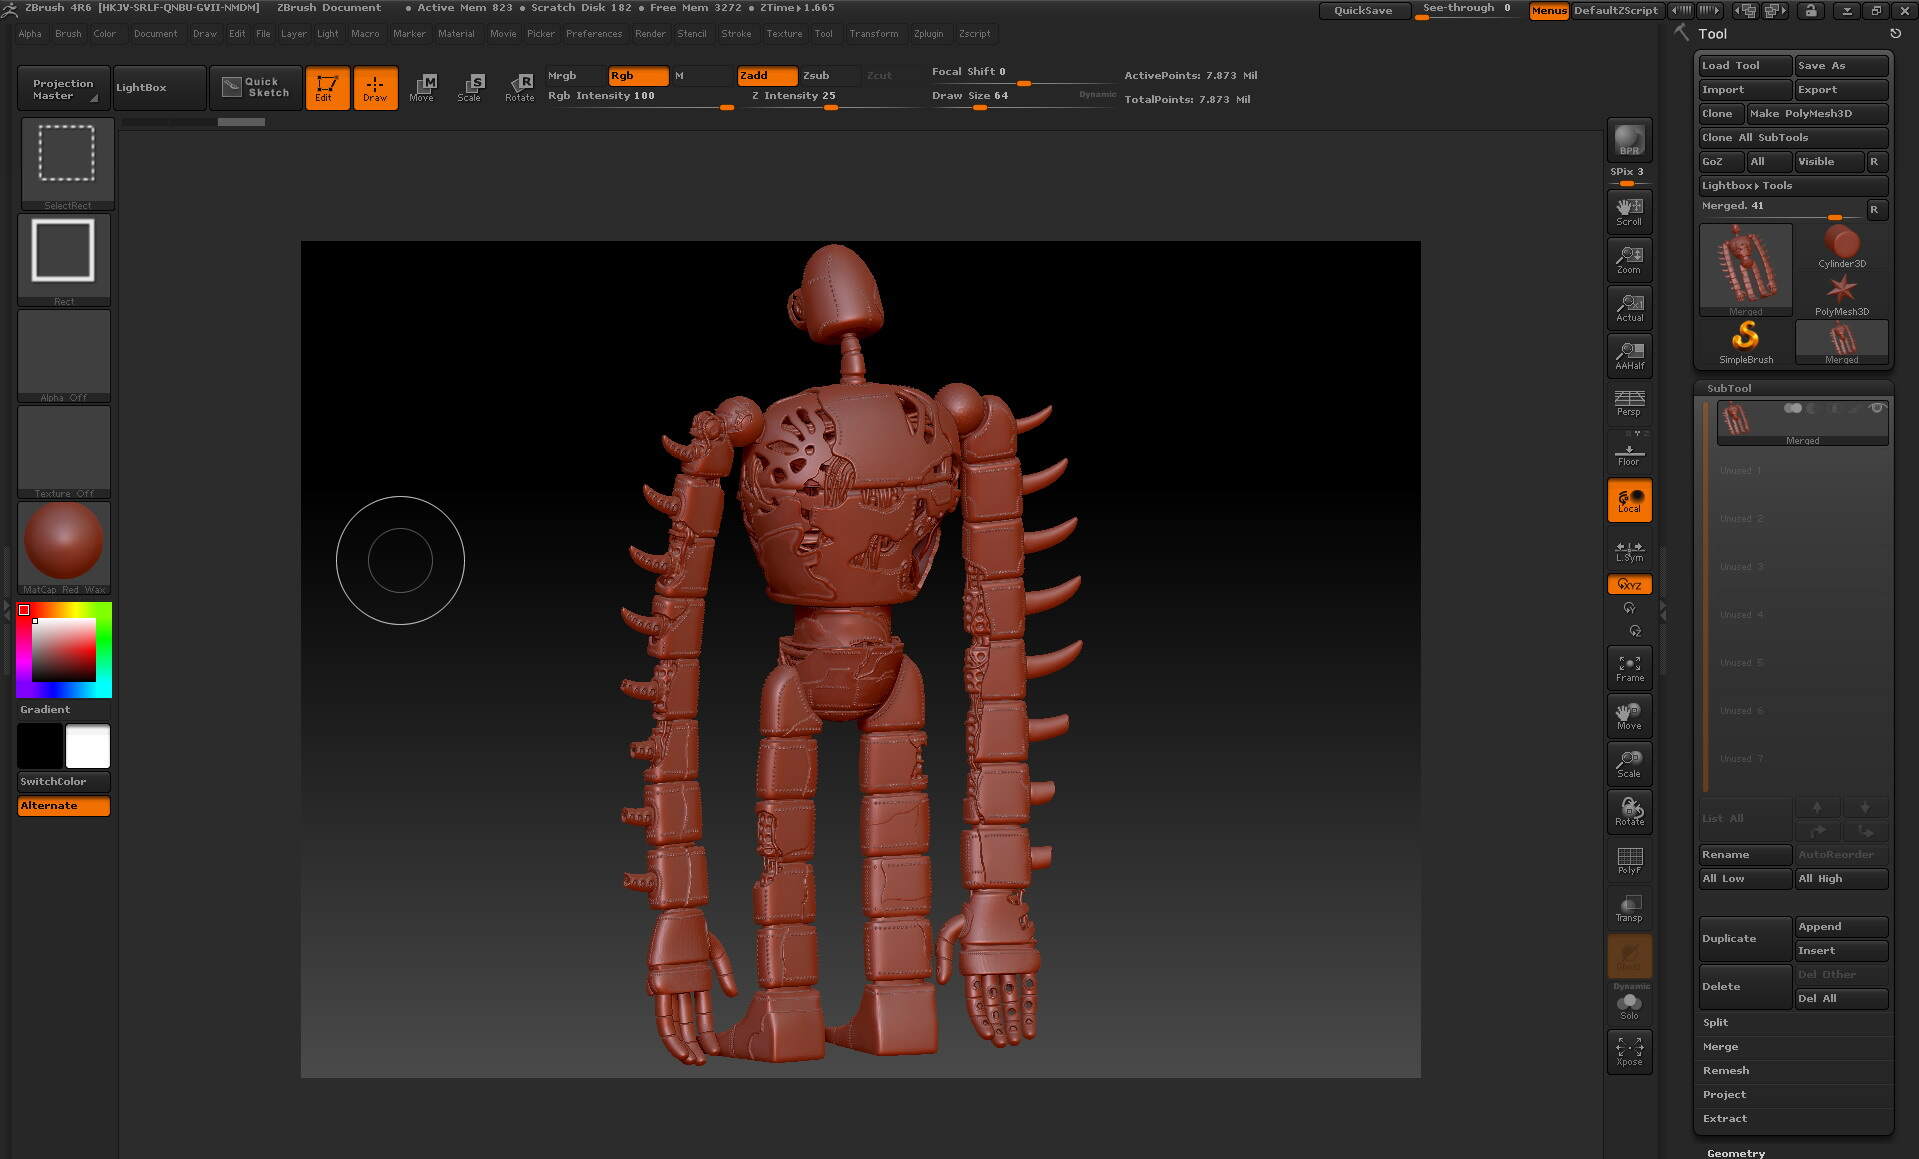Open the Preferences menu
The height and width of the screenshot is (1159, 1919).
594,34
